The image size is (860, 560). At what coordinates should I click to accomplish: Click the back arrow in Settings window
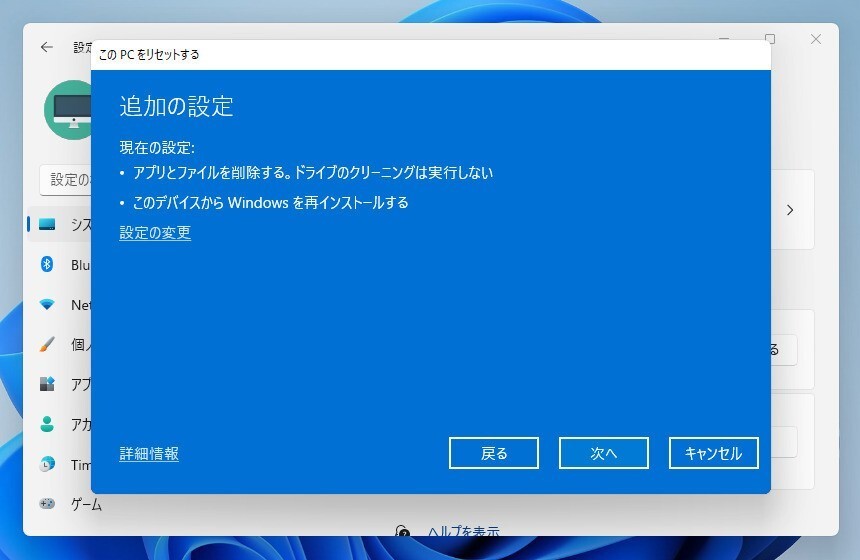click(x=47, y=47)
